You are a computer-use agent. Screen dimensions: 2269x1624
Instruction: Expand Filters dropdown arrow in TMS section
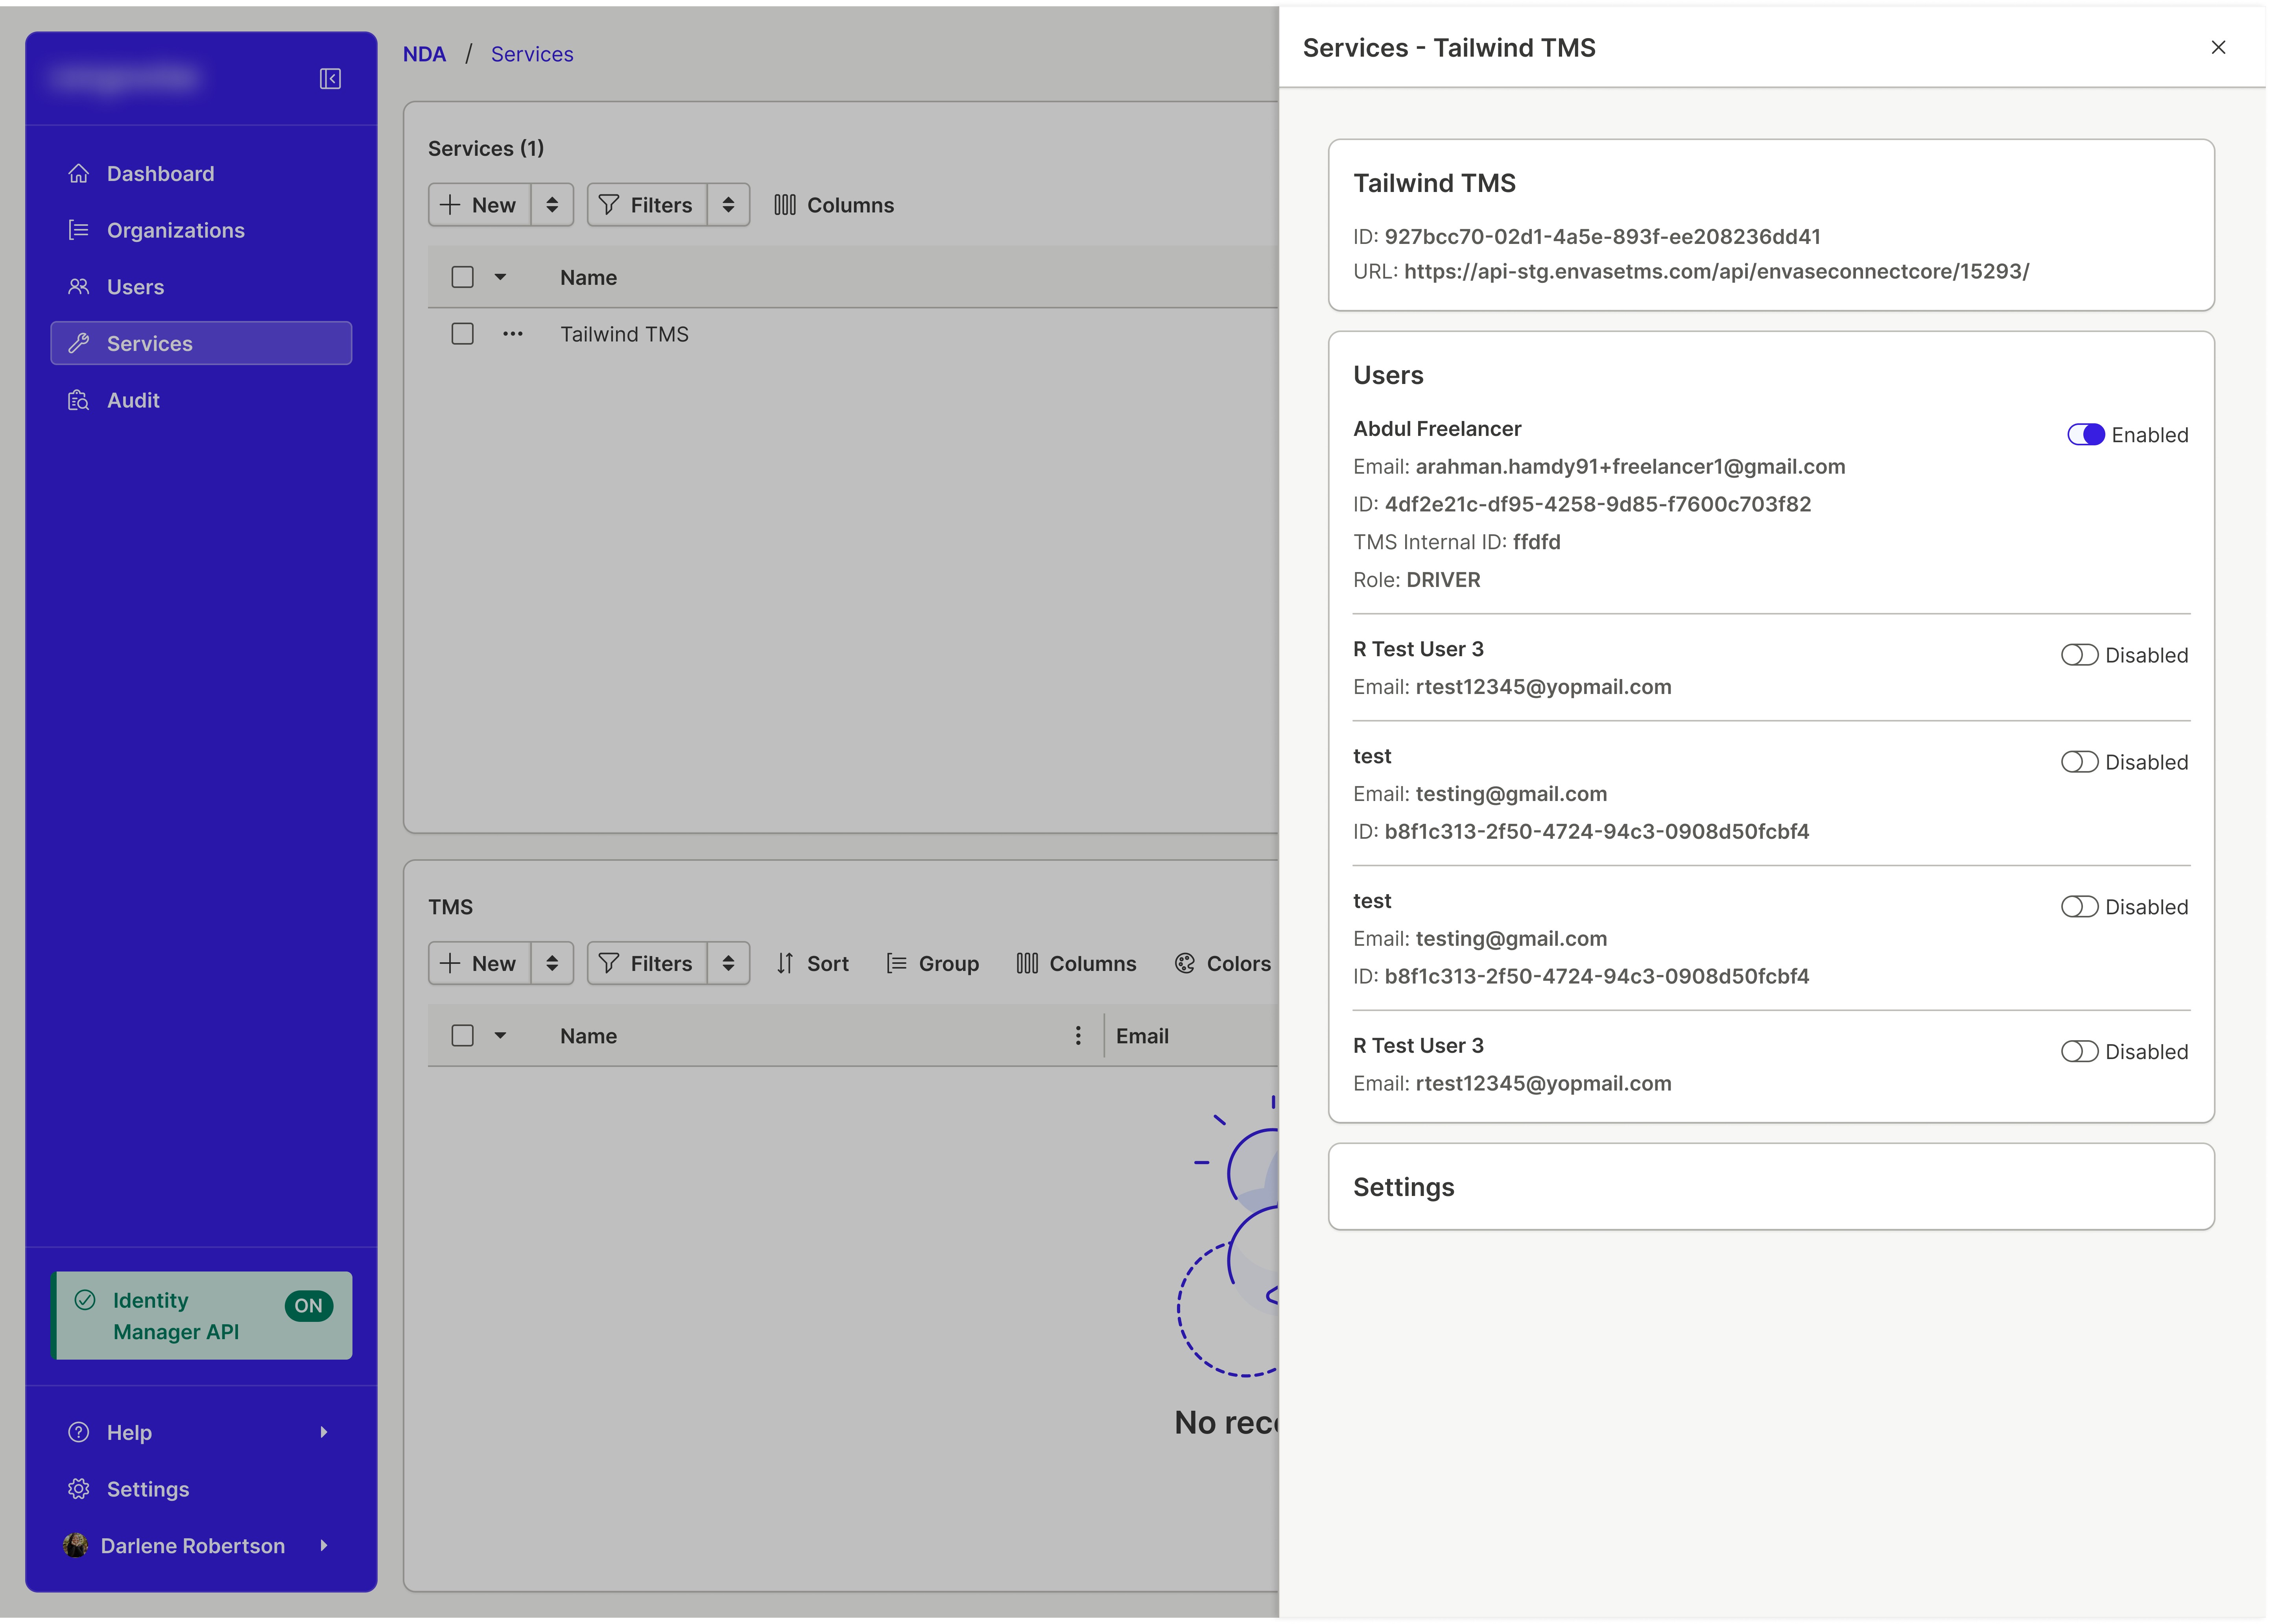click(x=728, y=963)
